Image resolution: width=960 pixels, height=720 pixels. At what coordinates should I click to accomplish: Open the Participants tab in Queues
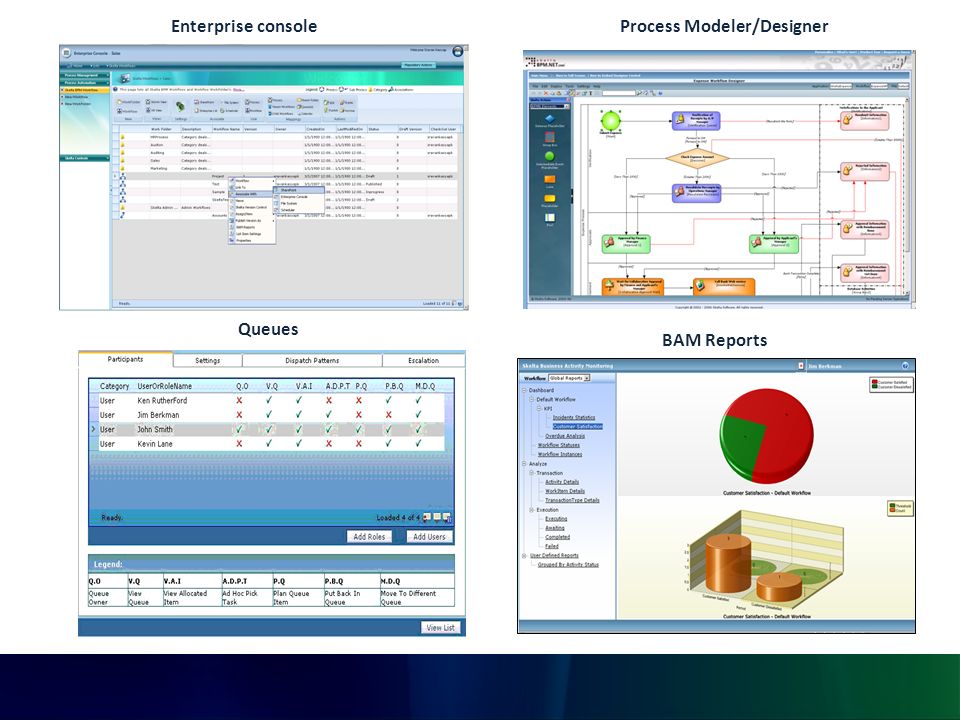pos(126,360)
